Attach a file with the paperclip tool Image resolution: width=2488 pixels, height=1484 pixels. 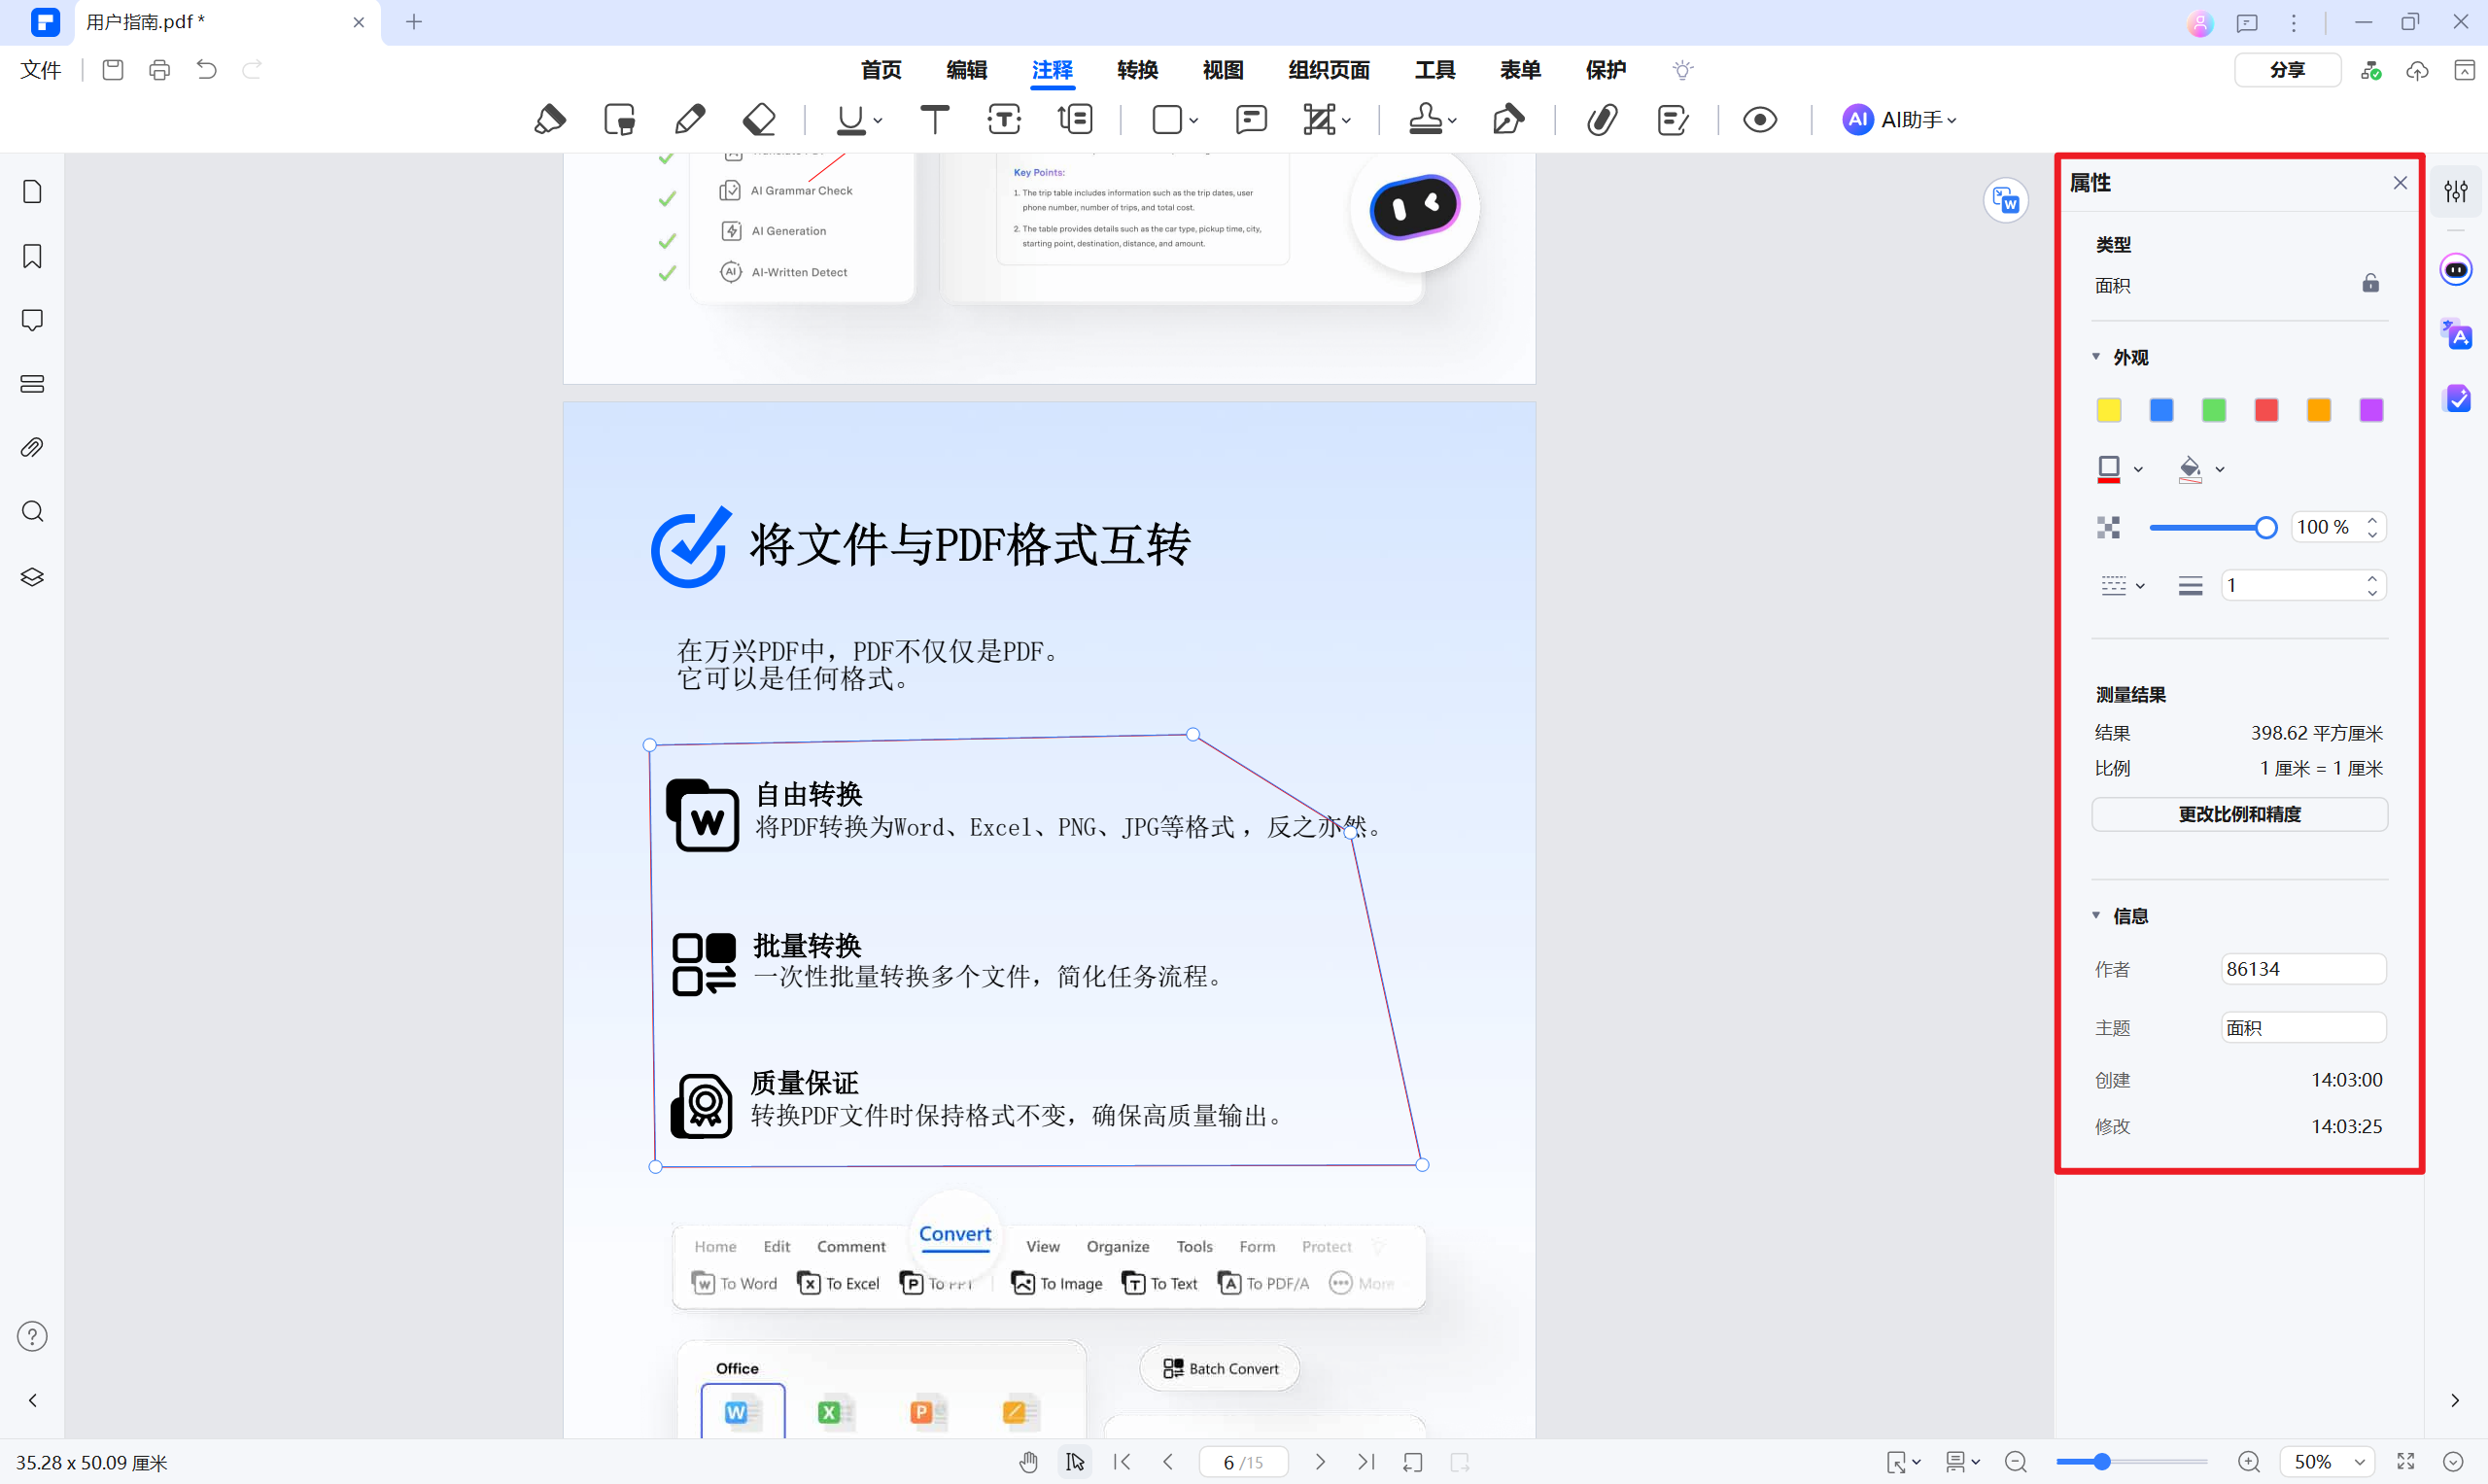tap(1601, 119)
